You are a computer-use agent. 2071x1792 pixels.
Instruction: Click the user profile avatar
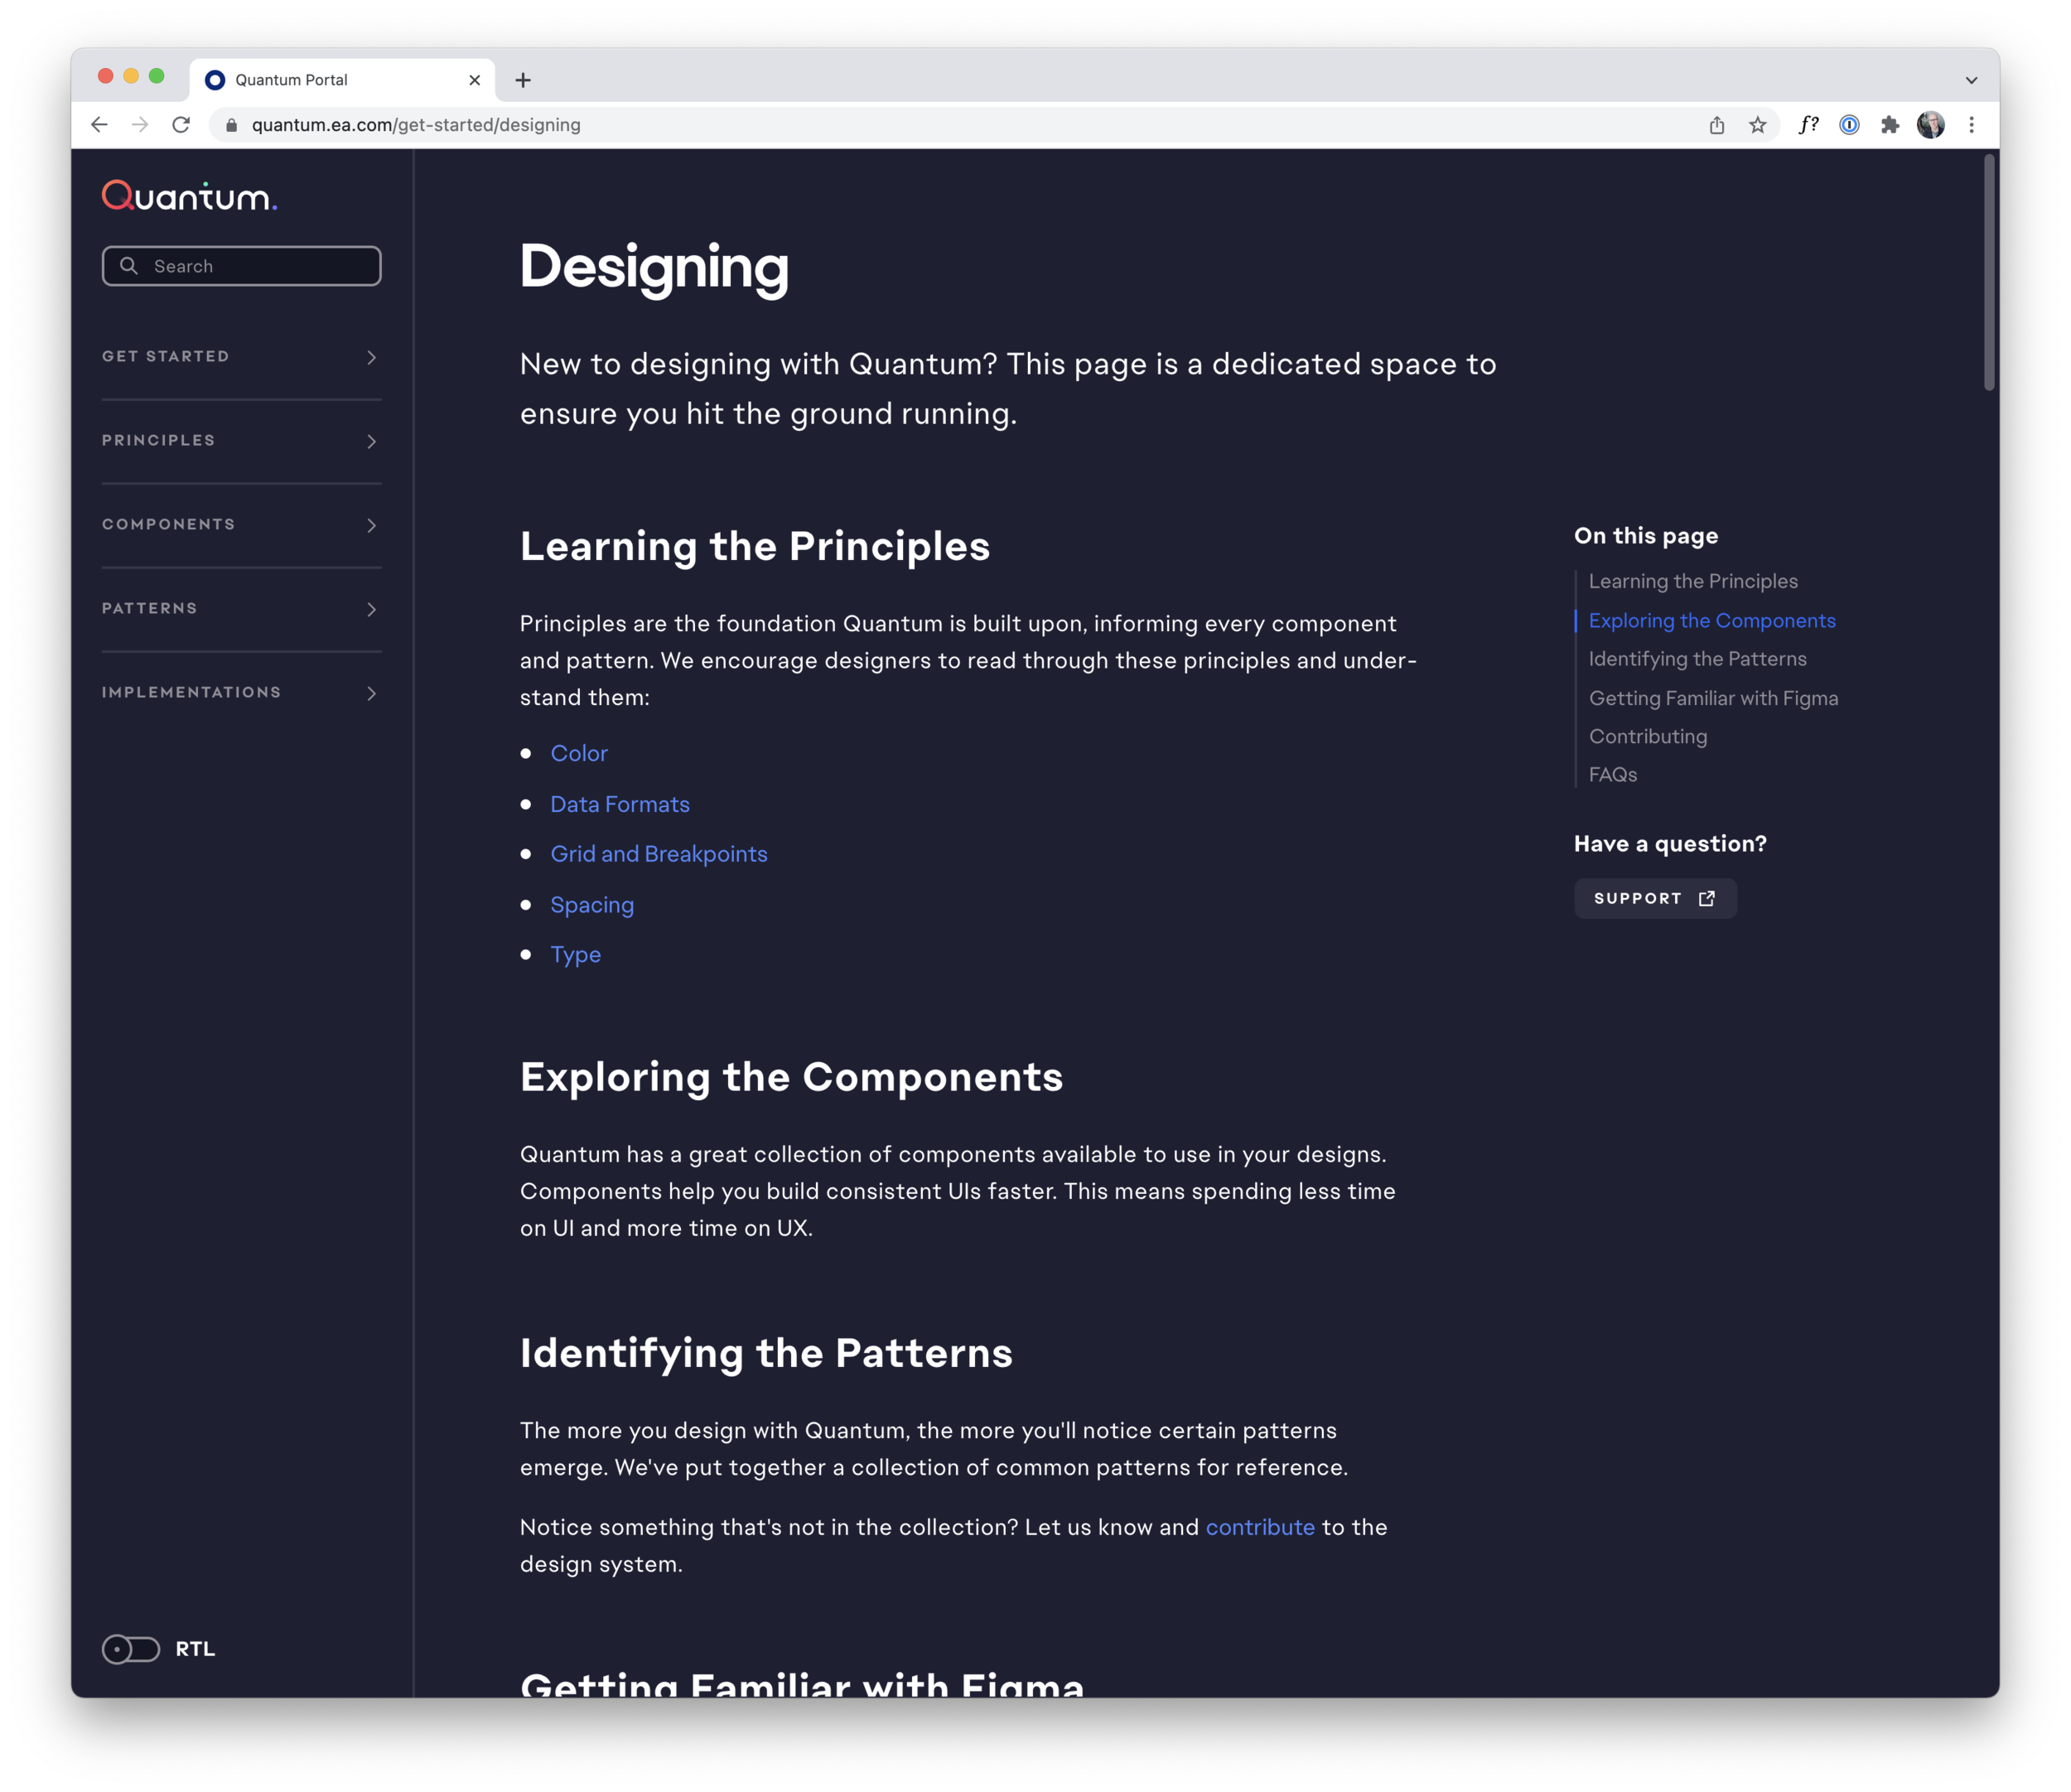(x=1930, y=125)
